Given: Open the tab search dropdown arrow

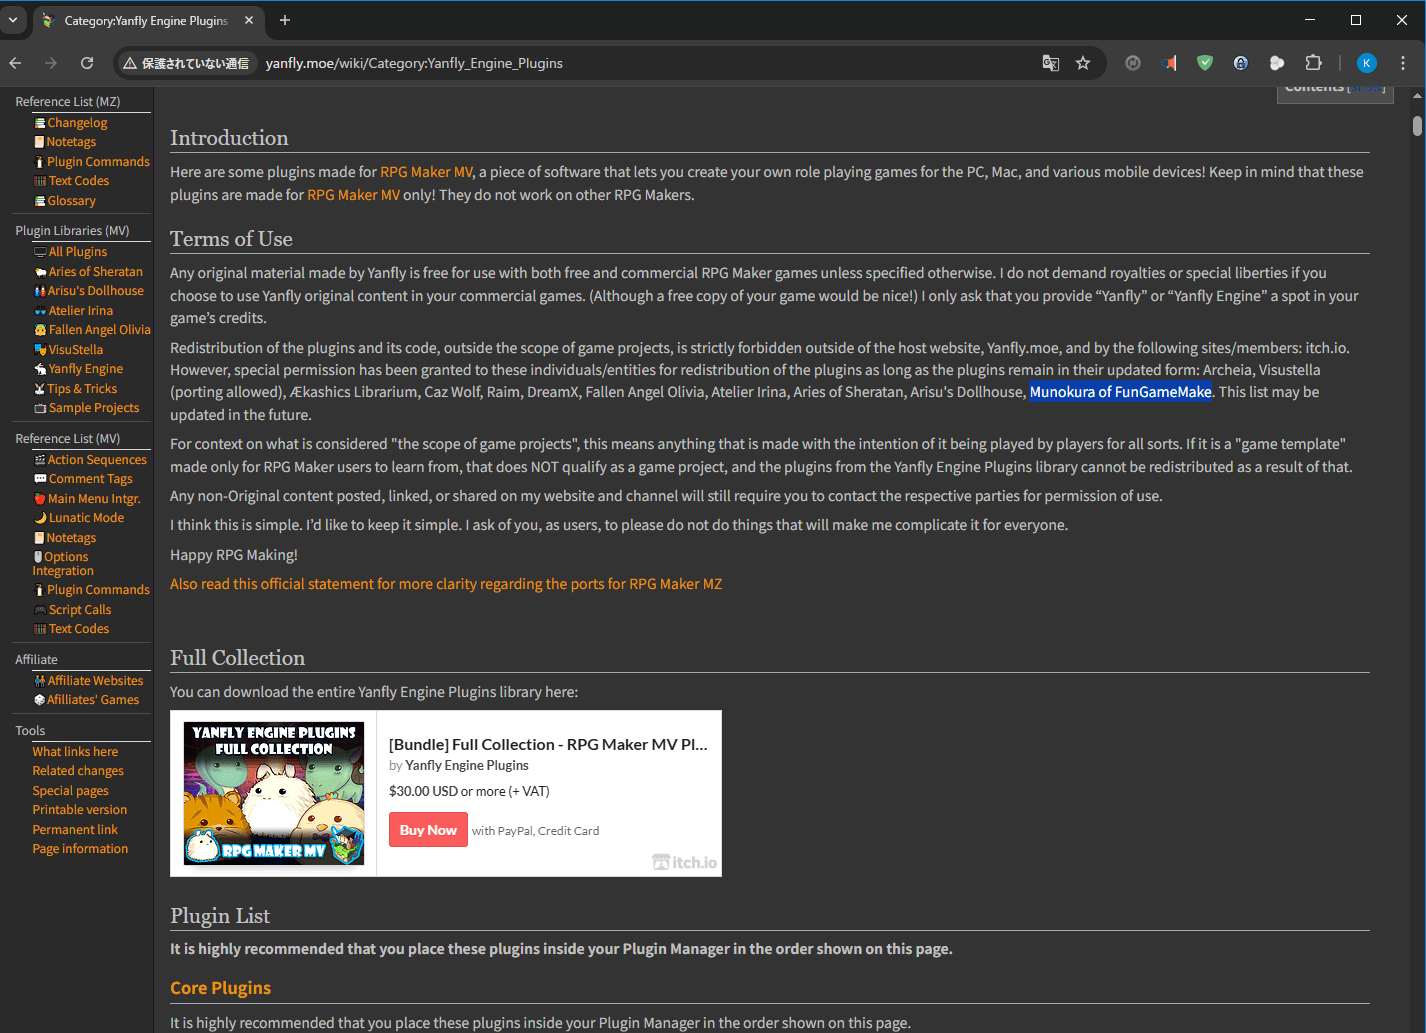Looking at the screenshot, I should coord(13,20).
